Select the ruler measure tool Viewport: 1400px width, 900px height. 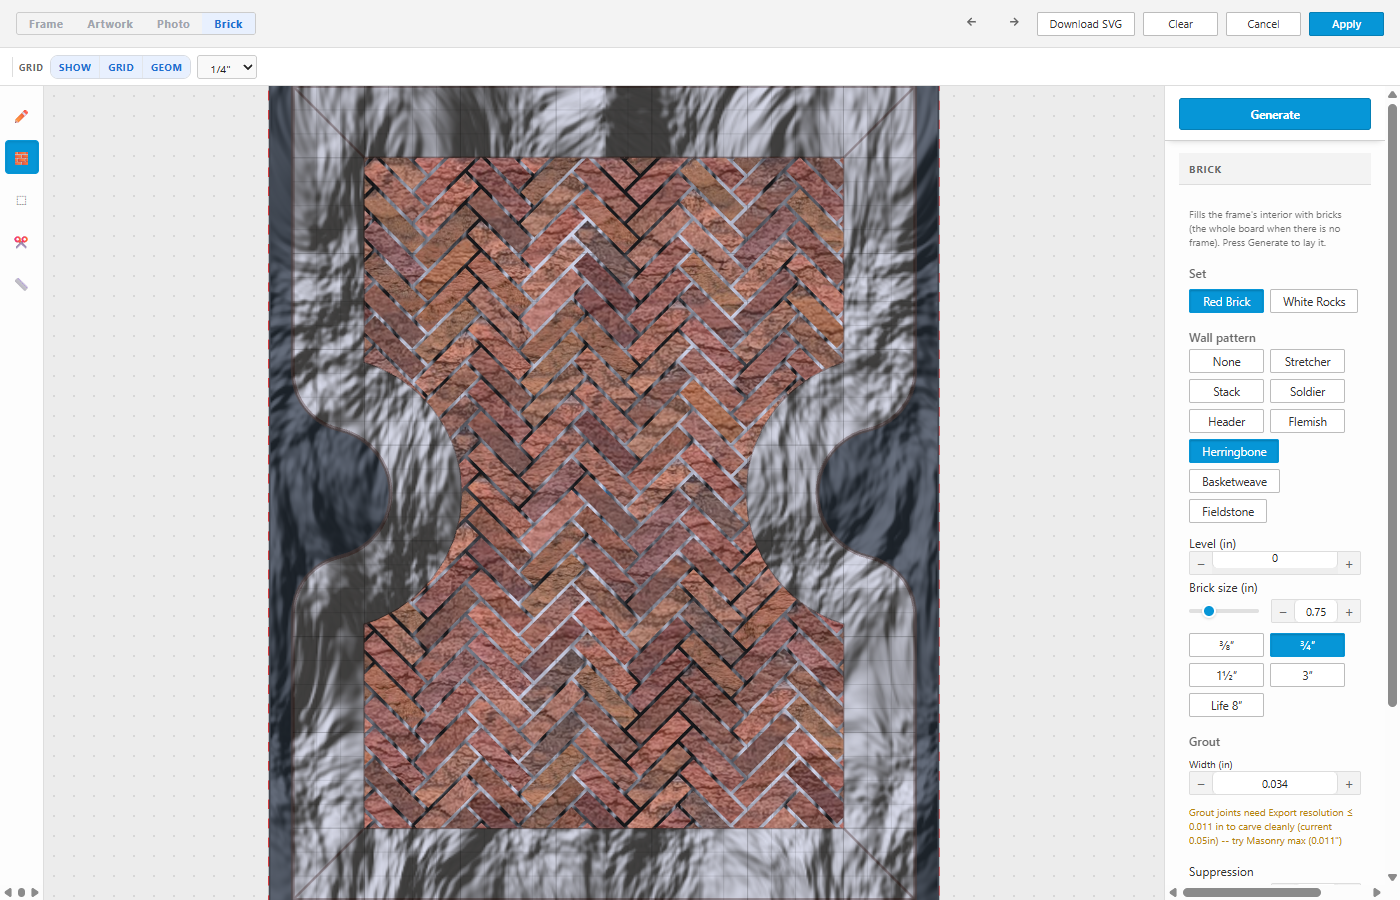pyautogui.click(x=21, y=284)
